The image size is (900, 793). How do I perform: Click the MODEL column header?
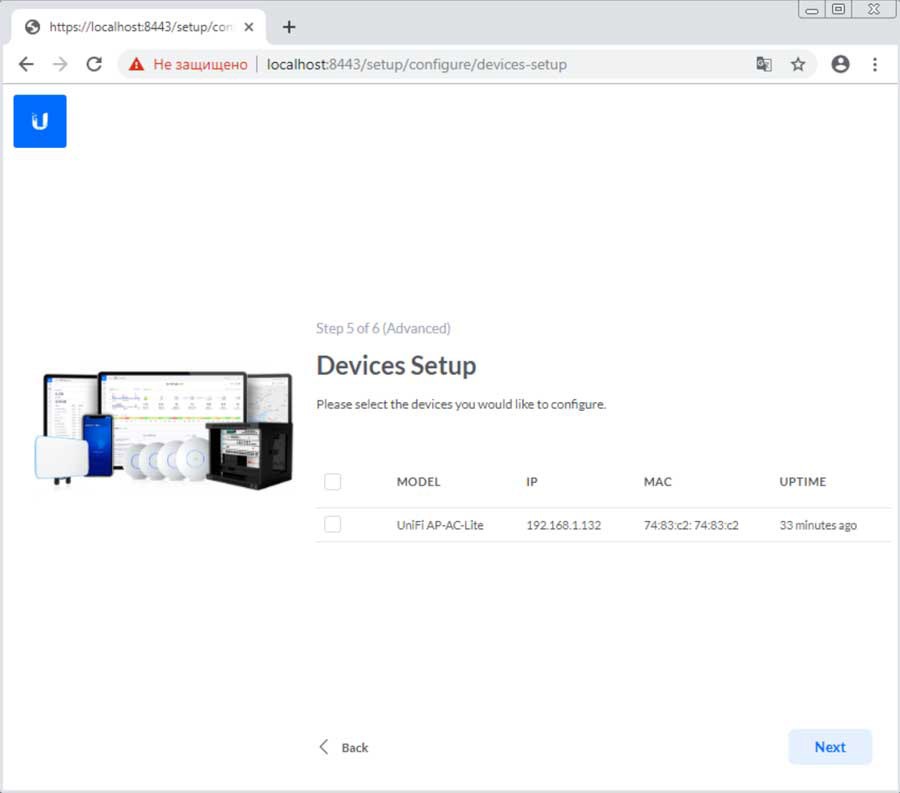coord(418,481)
